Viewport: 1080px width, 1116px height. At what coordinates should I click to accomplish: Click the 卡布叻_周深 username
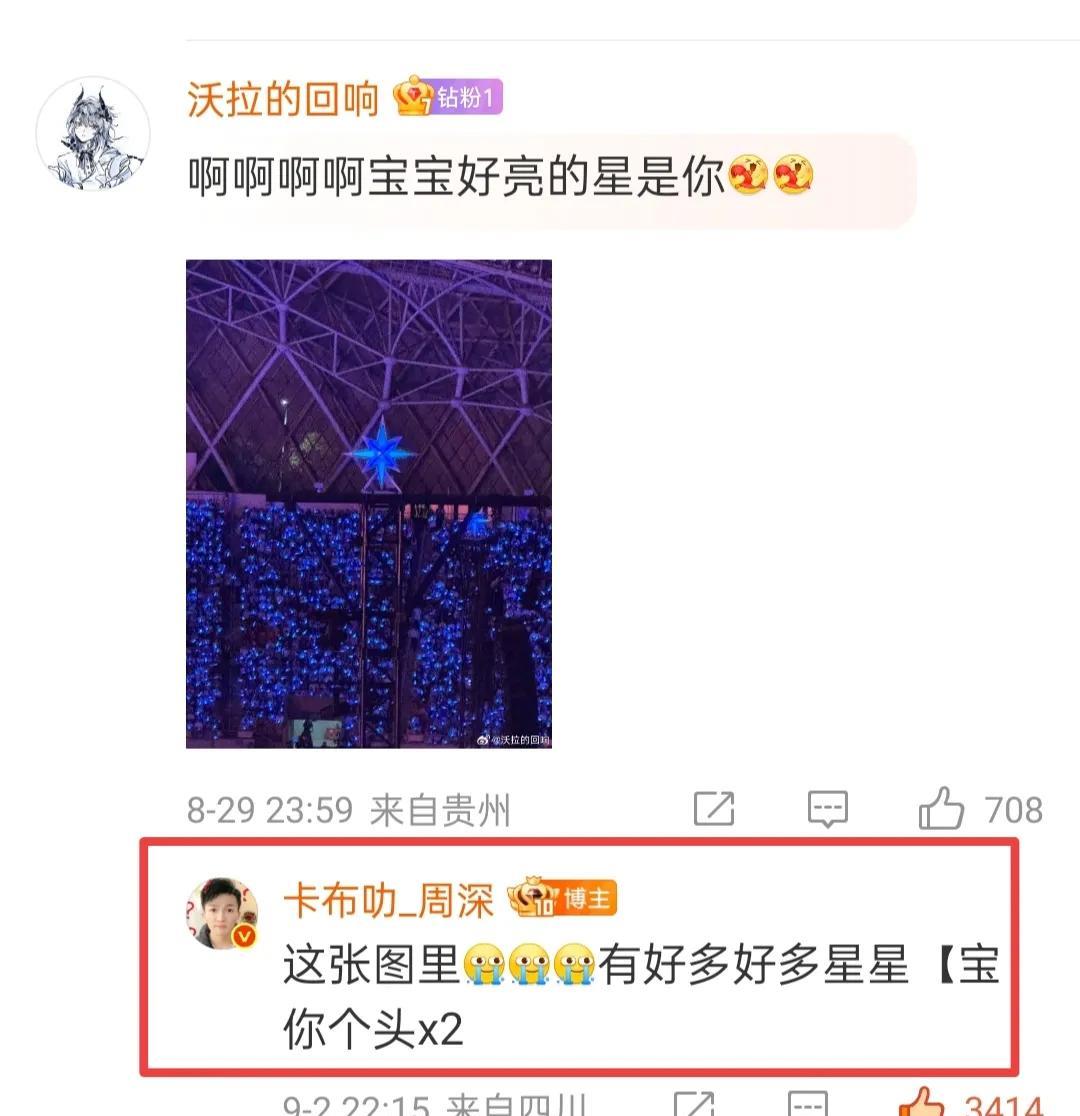[x=389, y=900]
